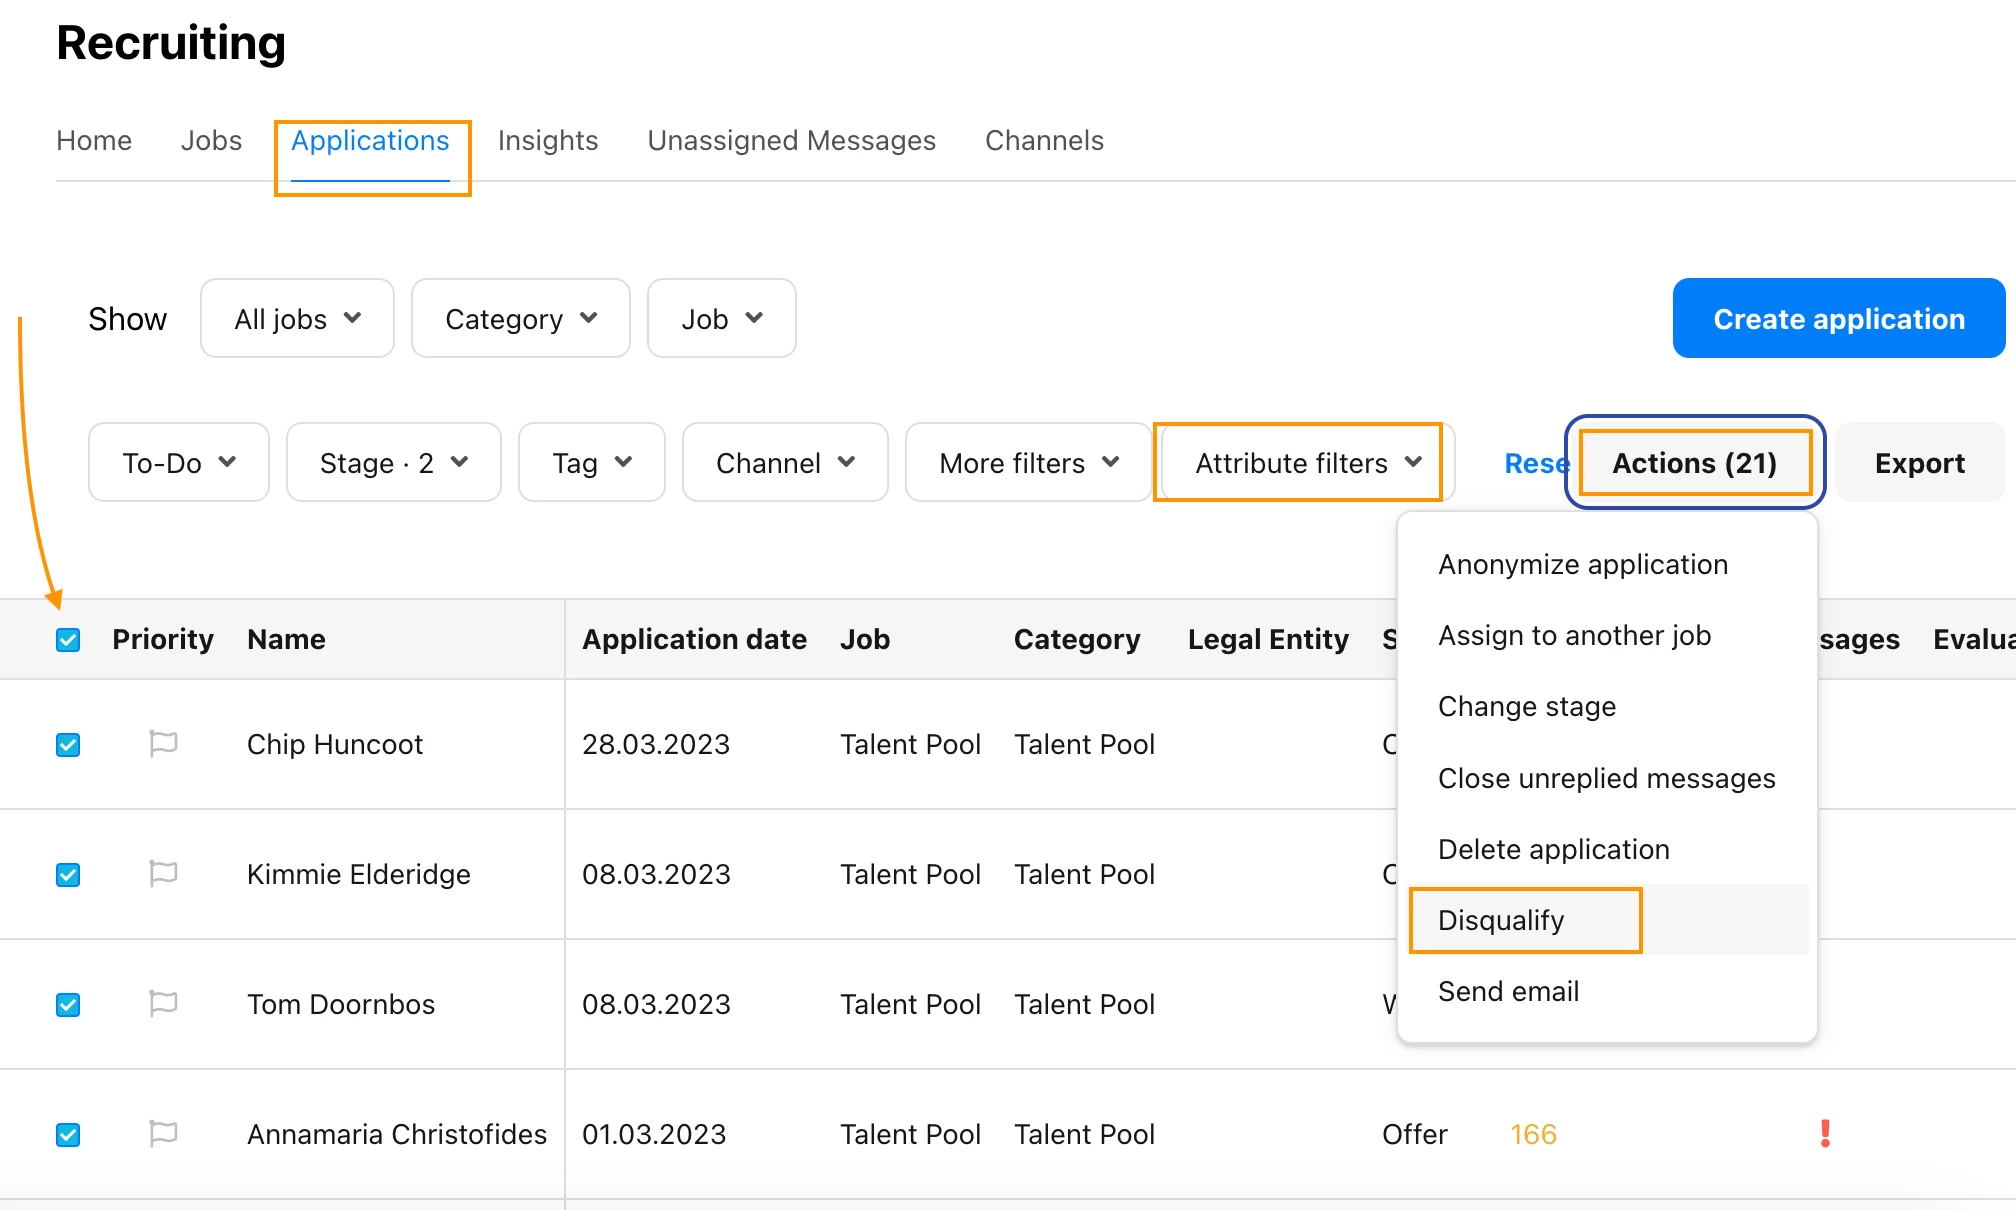Click the Category column header in the table
This screenshot has height=1210, width=2016.
(1077, 640)
